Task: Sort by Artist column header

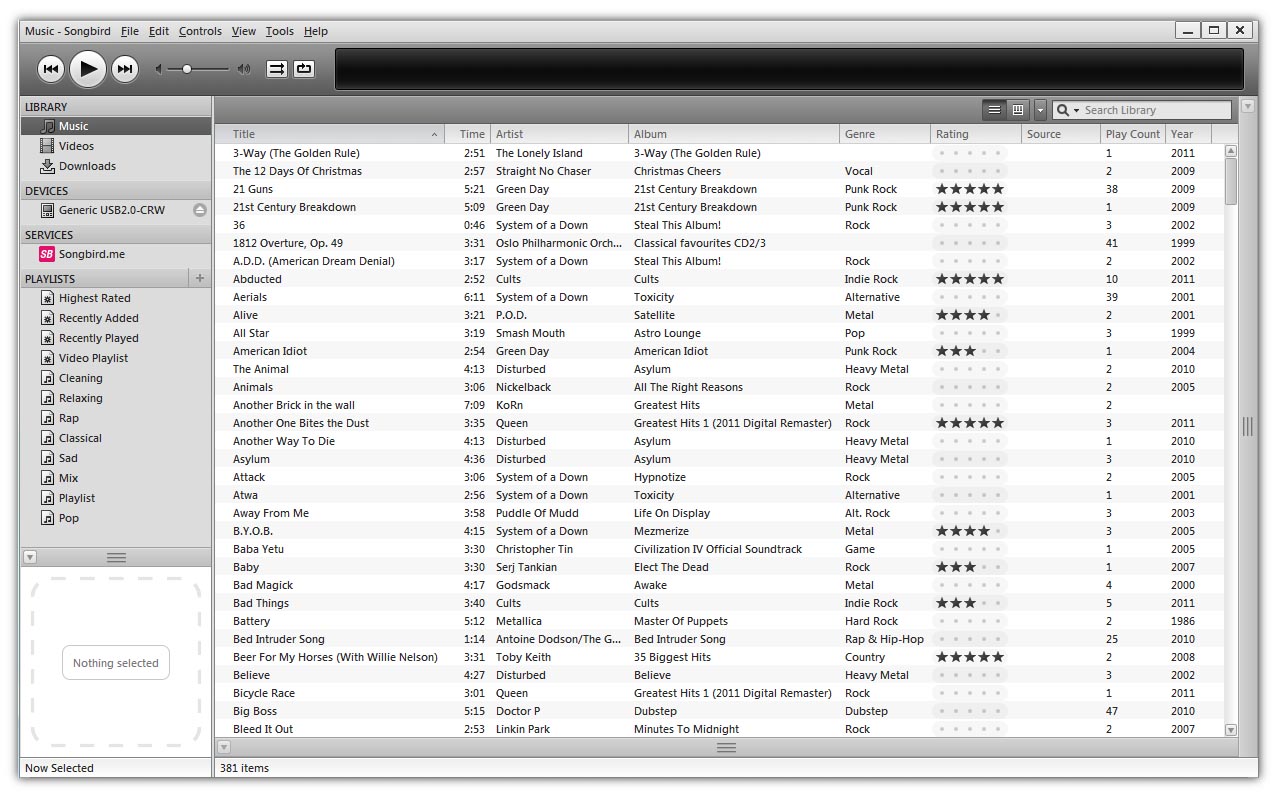Action: (x=559, y=134)
